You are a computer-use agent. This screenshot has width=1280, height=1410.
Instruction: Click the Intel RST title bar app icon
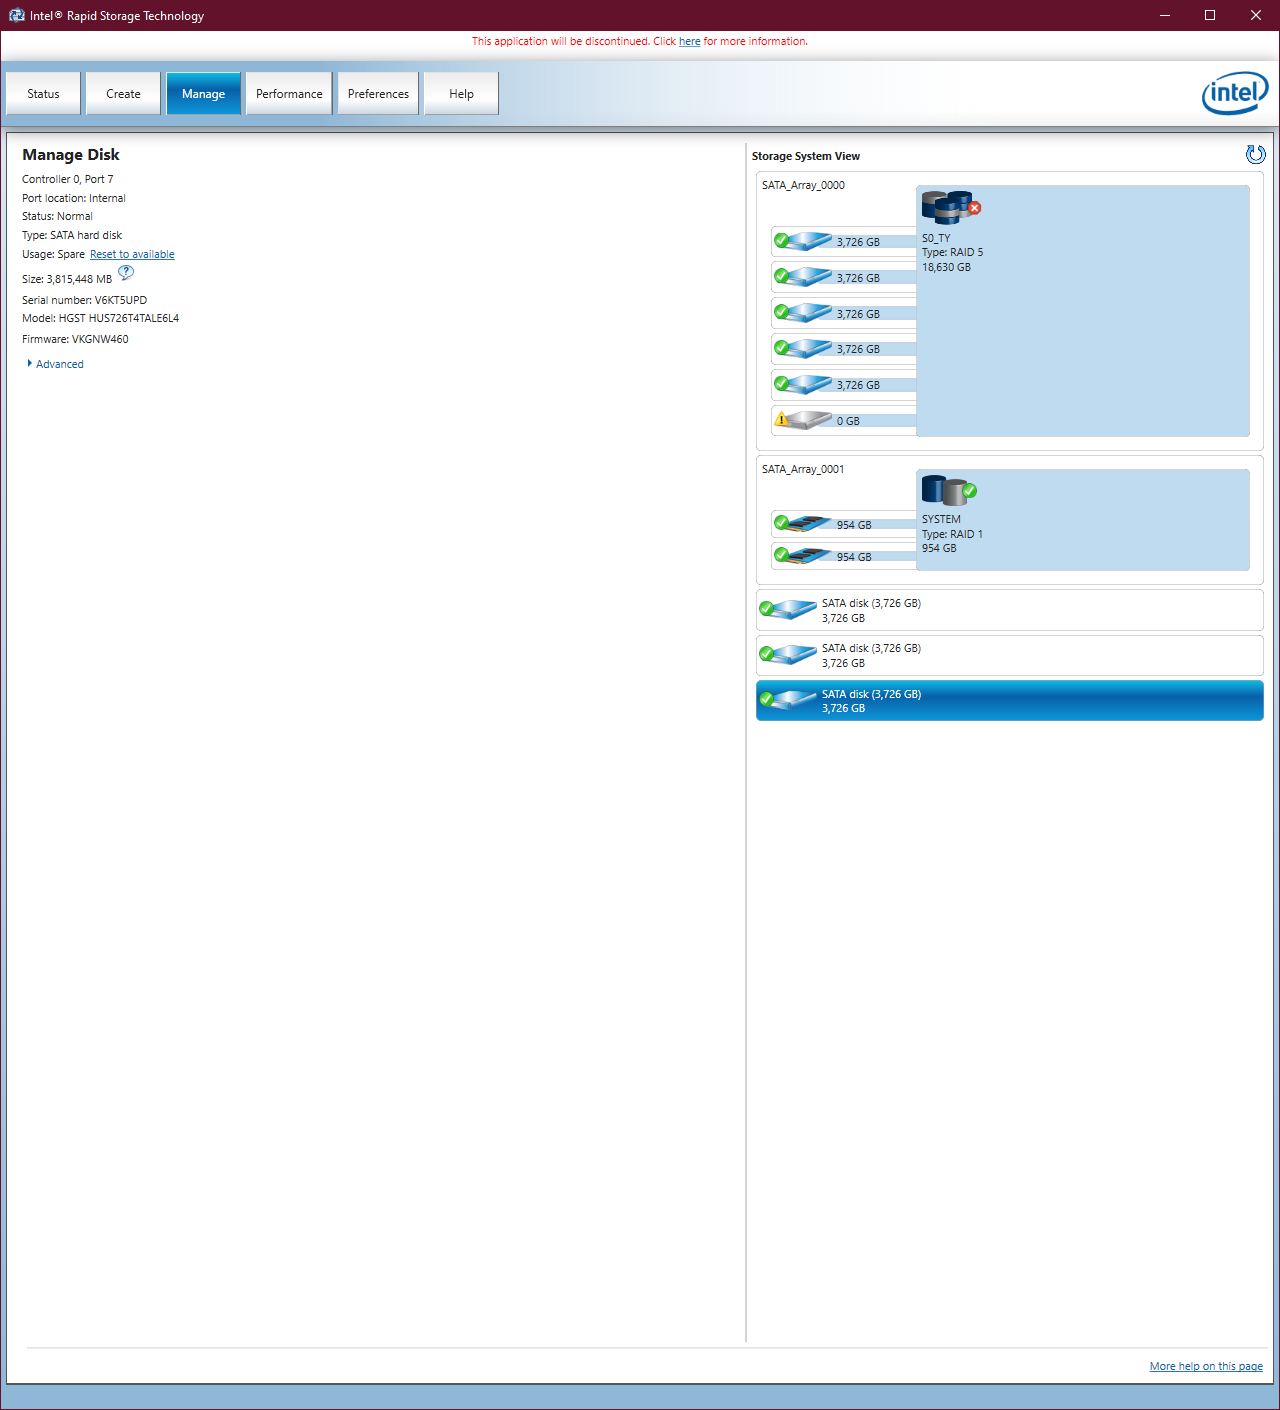[x=16, y=15]
